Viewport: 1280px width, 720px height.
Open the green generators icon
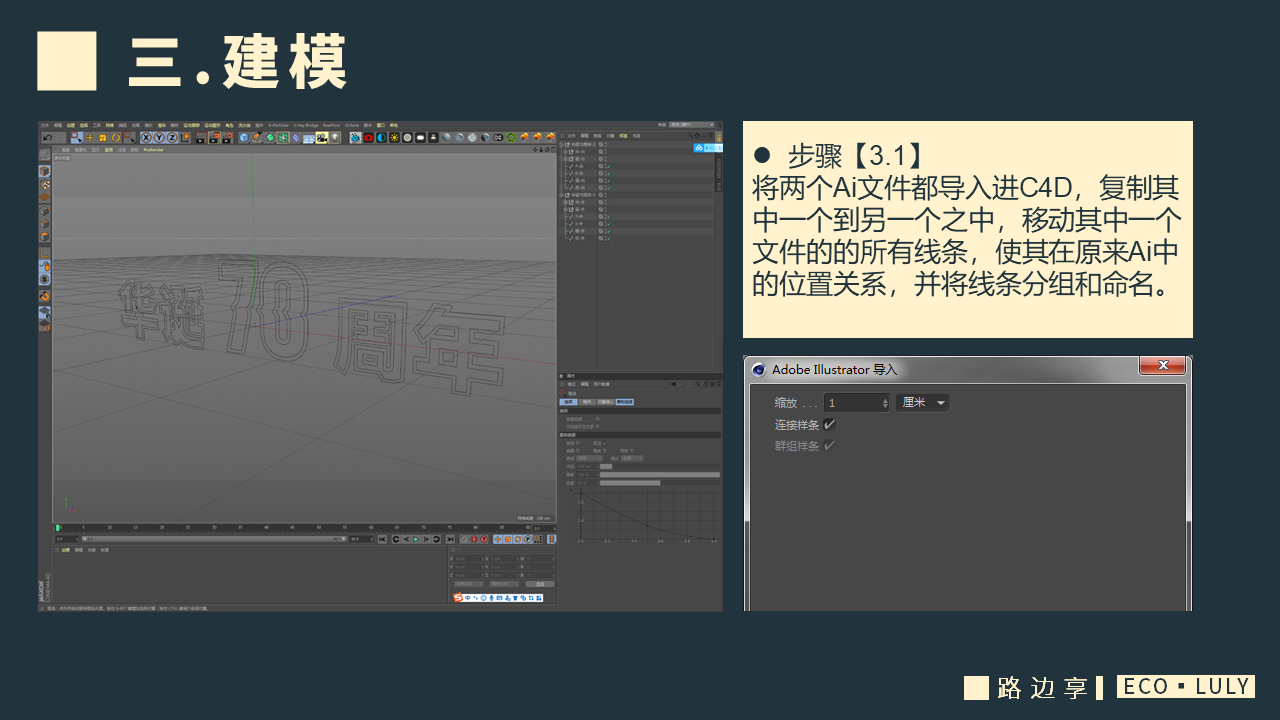270,138
